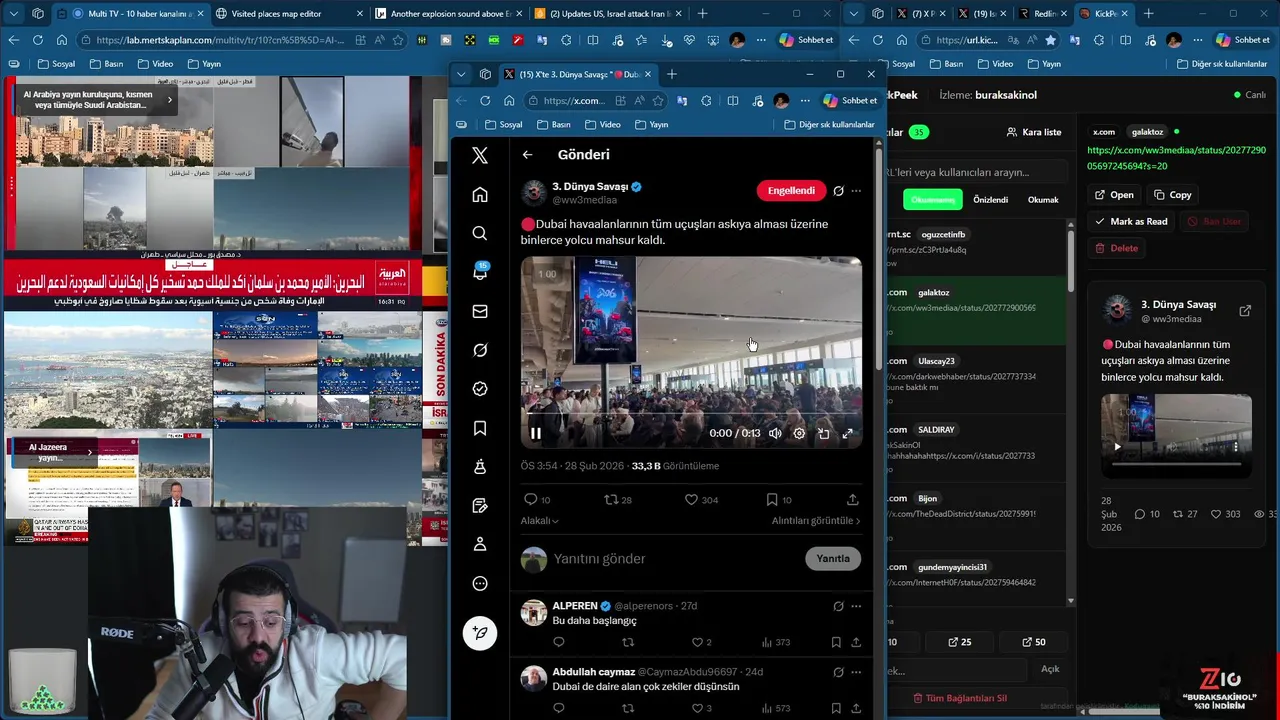1280x720 pixels.
Task: Switch to Visited places map editor tab
Action: 289,14
